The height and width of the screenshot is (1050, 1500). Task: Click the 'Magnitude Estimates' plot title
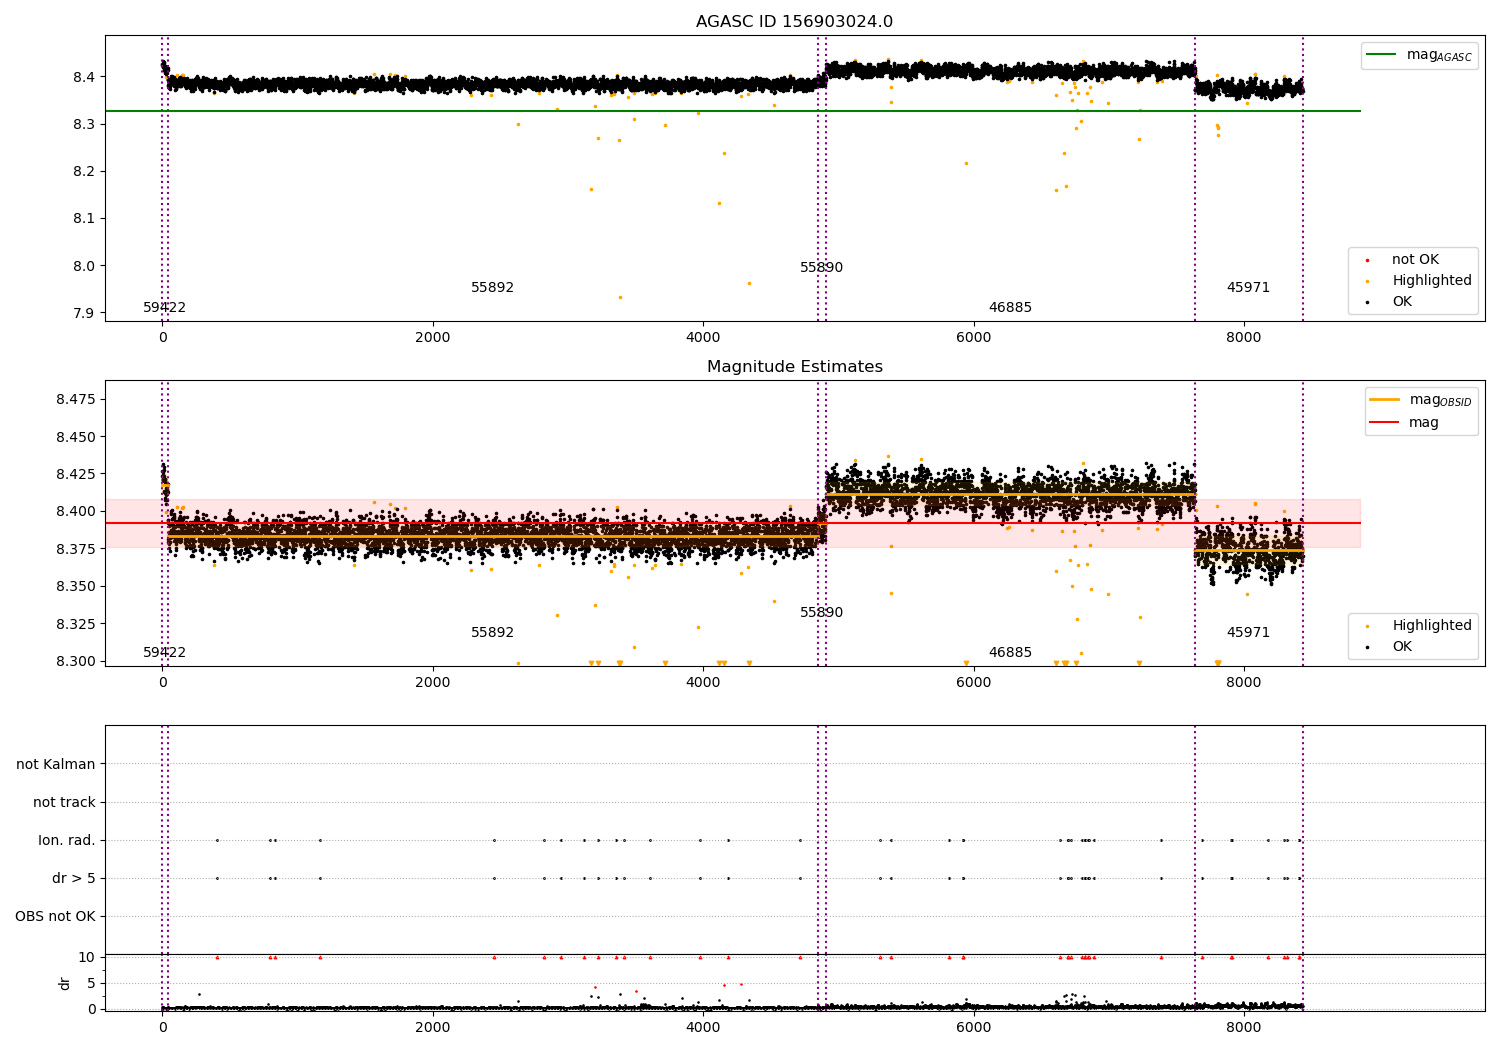(x=794, y=367)
